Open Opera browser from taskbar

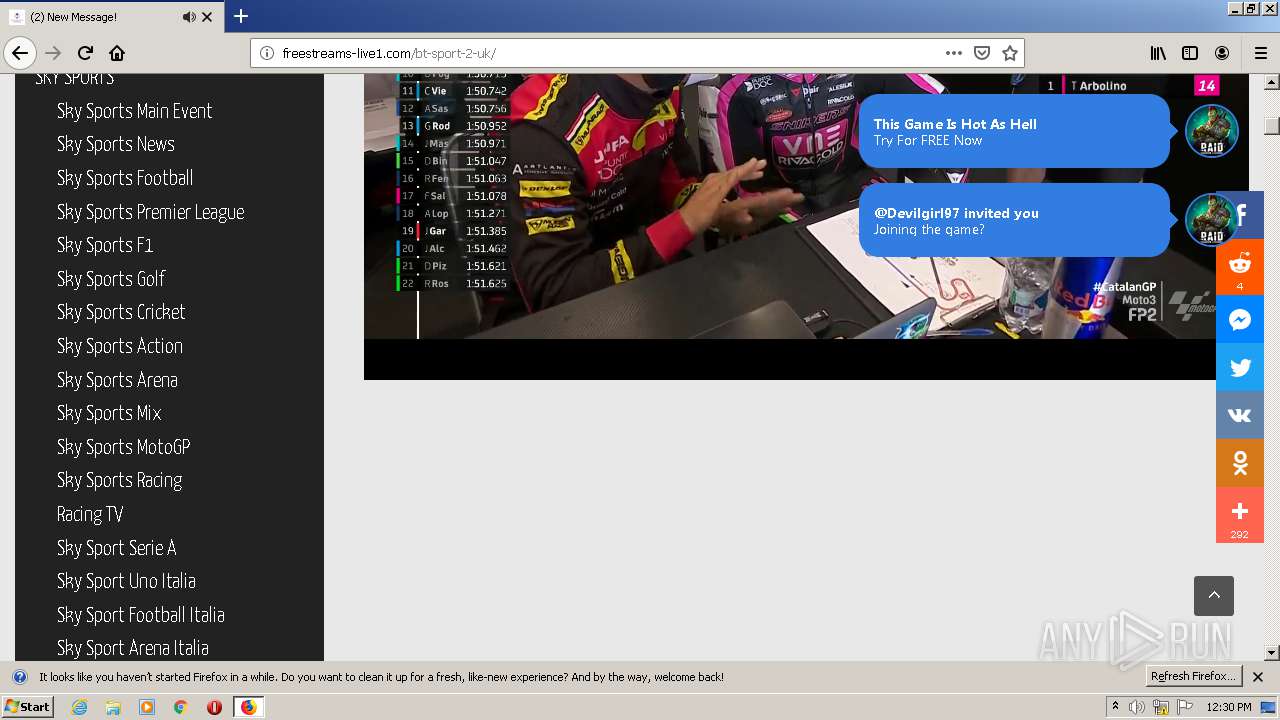(214, 707)
